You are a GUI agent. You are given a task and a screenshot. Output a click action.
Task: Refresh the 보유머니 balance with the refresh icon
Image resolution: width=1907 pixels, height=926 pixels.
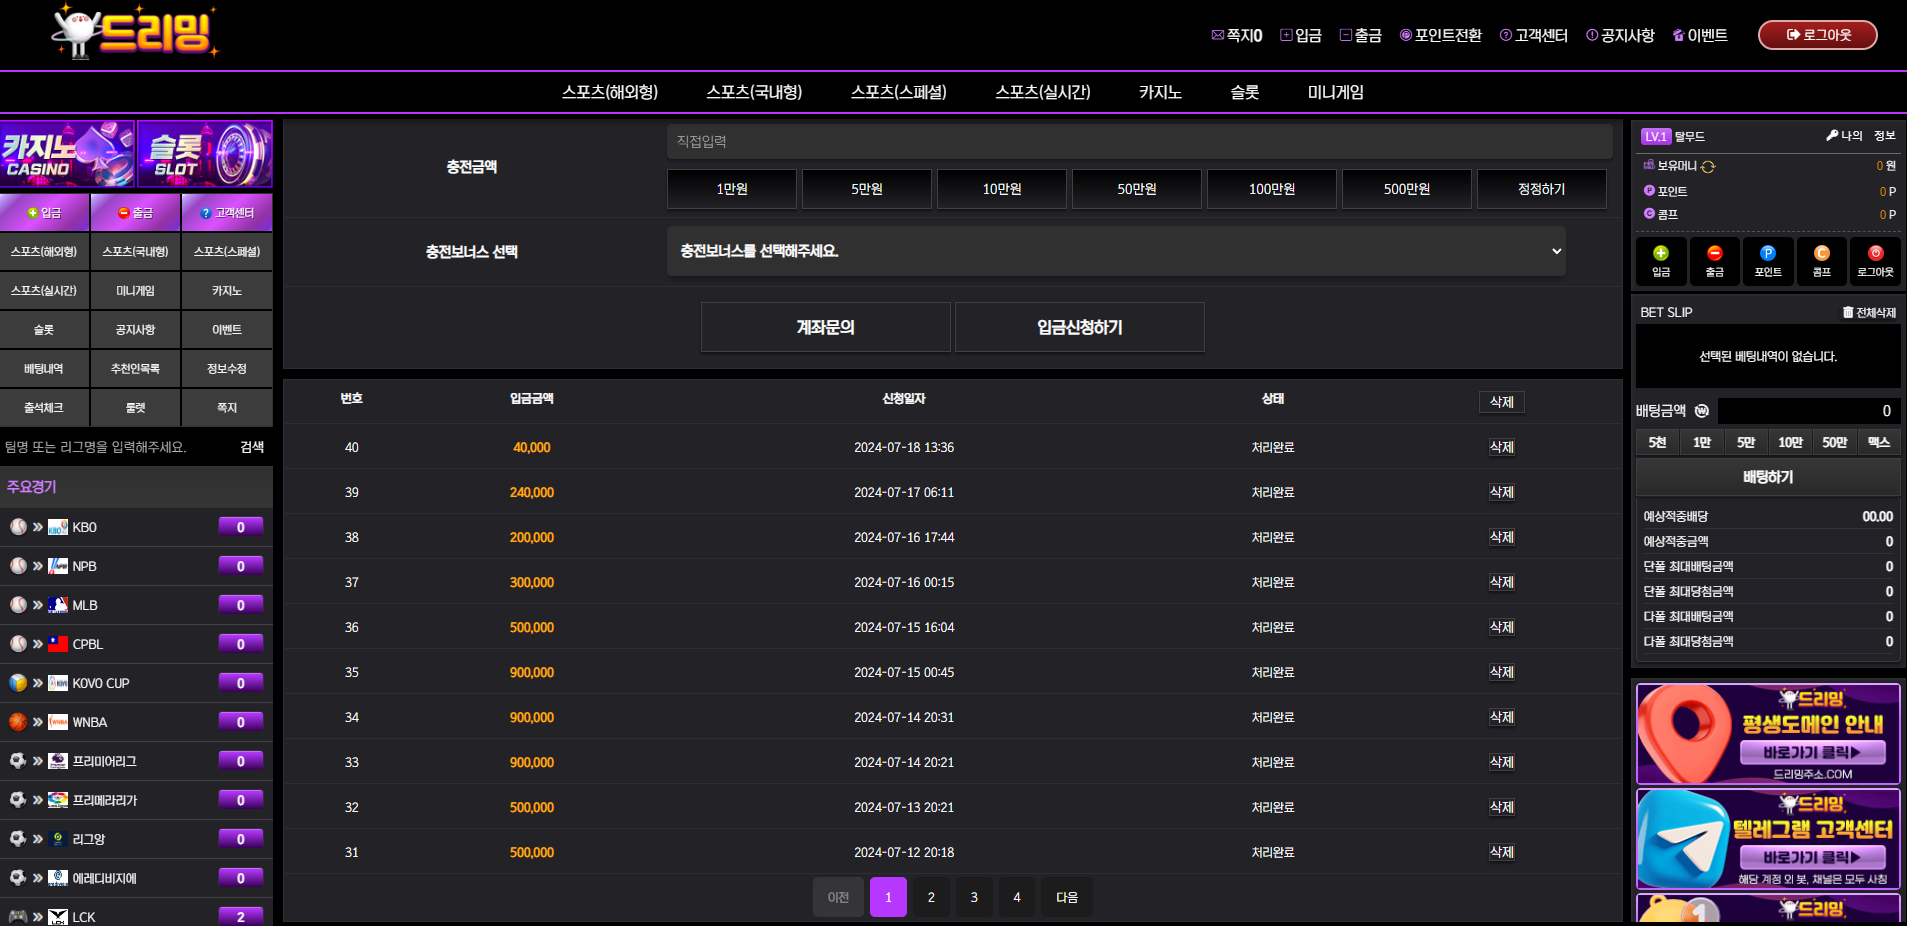click(x=1708, y=167)
